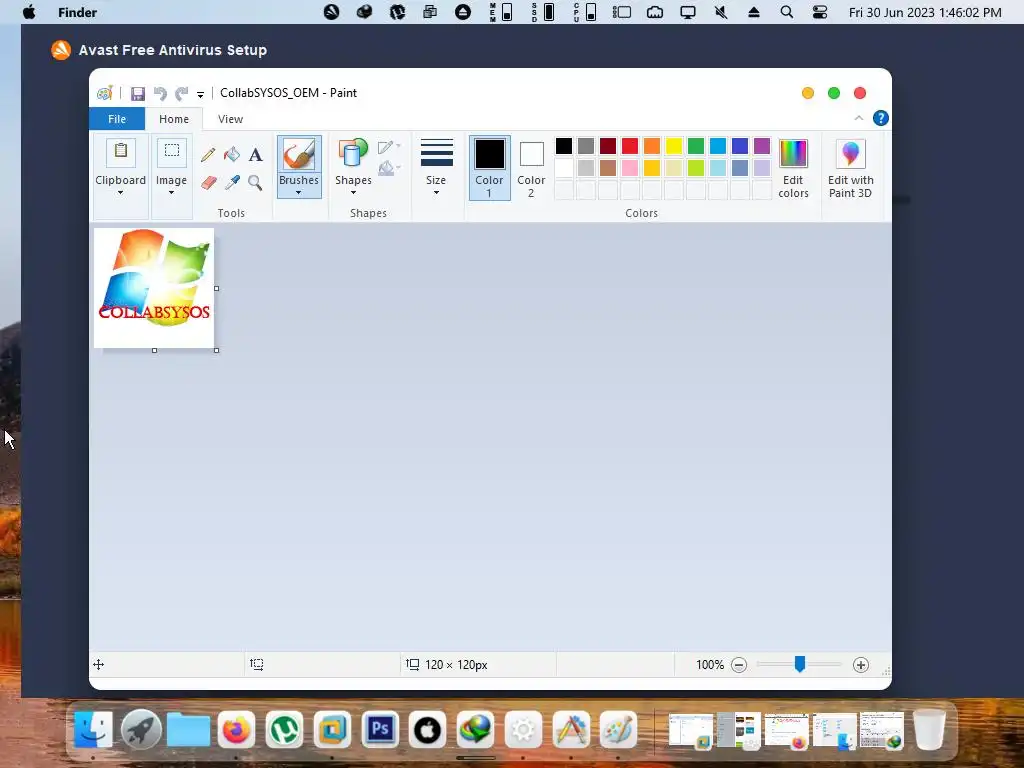Expand the Image dropdown arrow
Viewport: 1024px width, 768px height.
point(171,193)
